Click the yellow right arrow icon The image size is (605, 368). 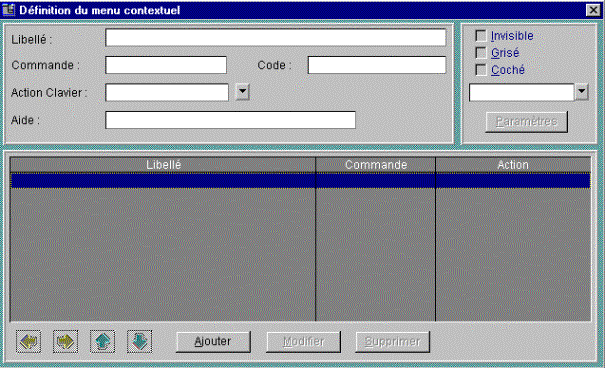click(65, 341)
